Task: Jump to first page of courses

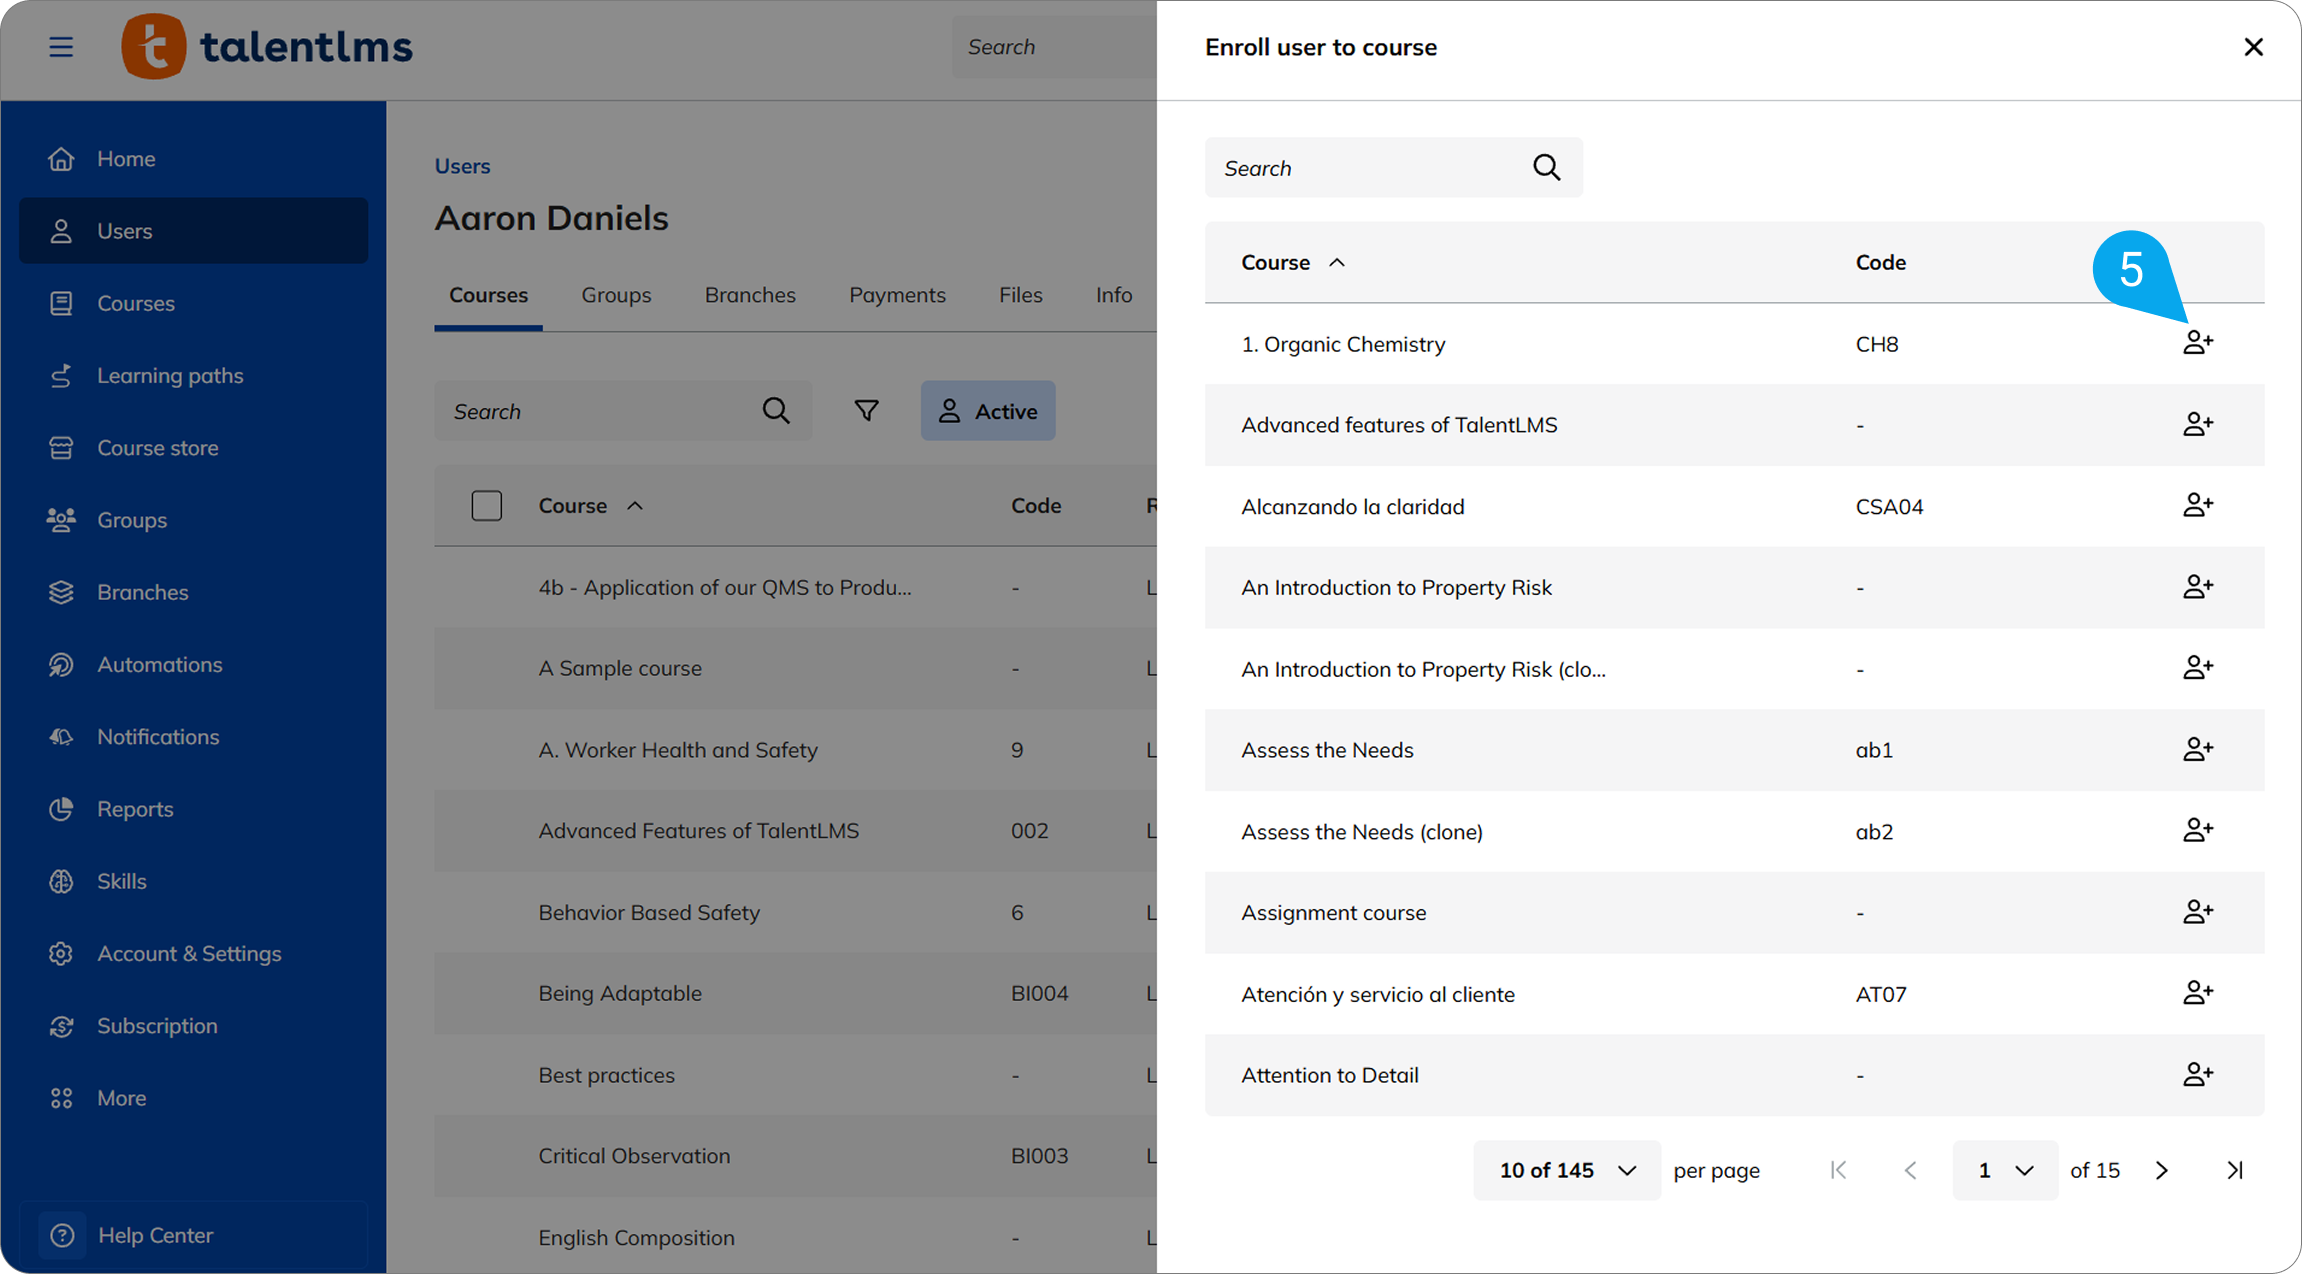Action: (x=1838, y=1170)
